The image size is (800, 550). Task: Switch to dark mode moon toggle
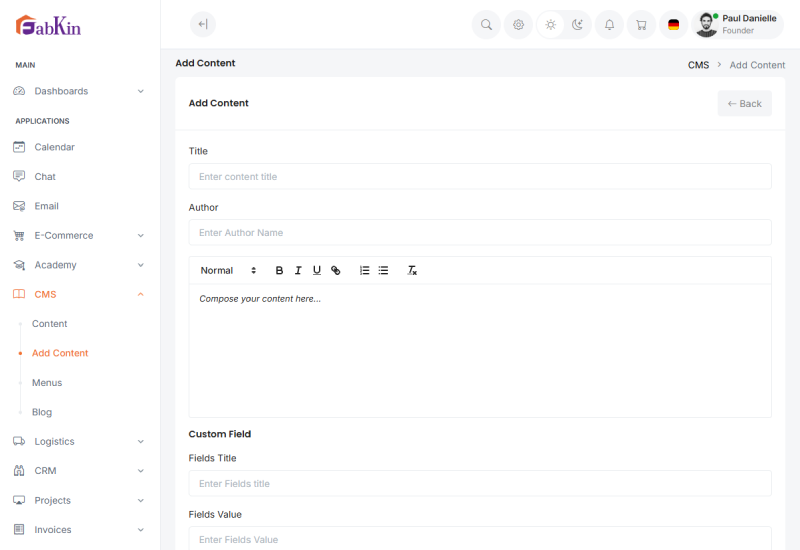coord(577,25)
